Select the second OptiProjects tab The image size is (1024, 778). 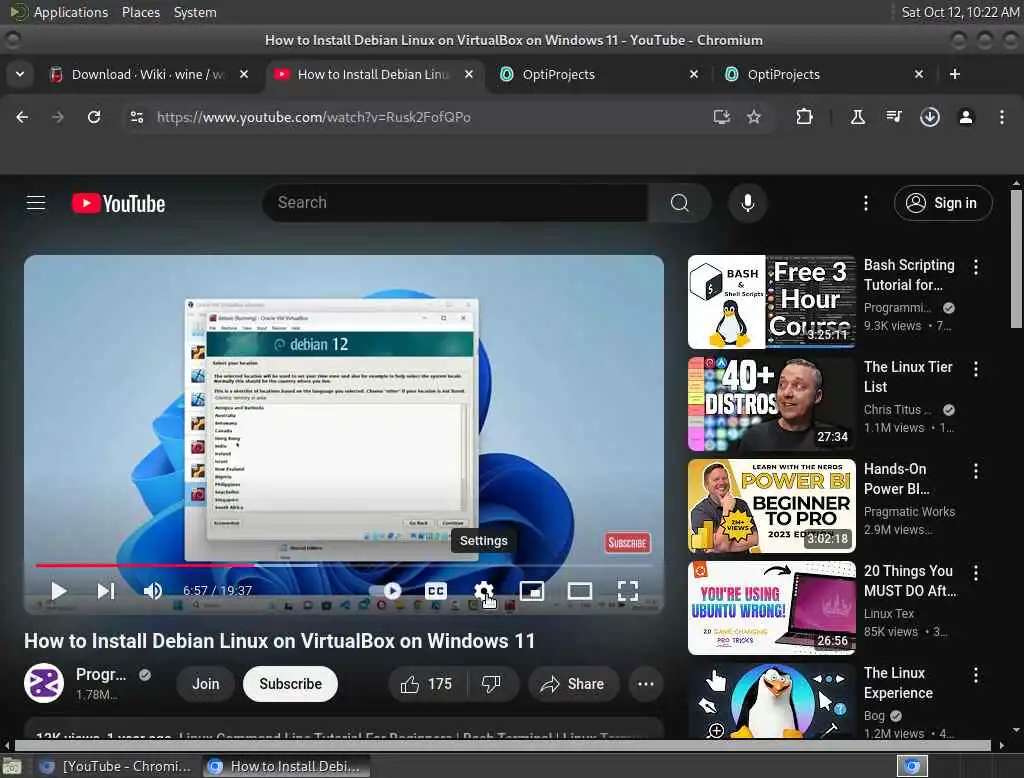point(825,74)
